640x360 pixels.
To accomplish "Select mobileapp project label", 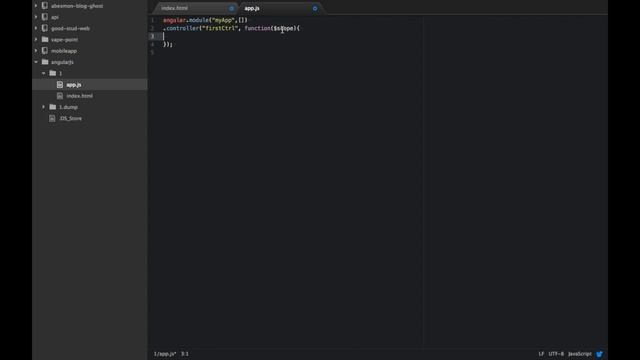I will (x=64, y=51).
